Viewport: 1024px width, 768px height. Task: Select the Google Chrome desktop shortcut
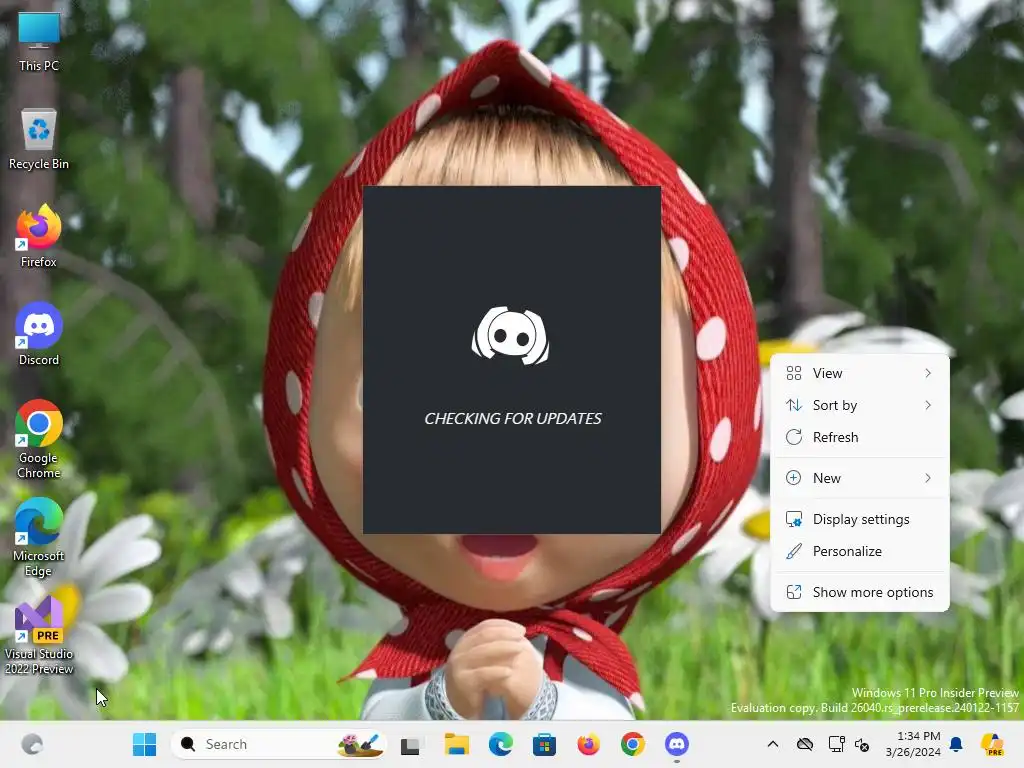tap(39, 440)
